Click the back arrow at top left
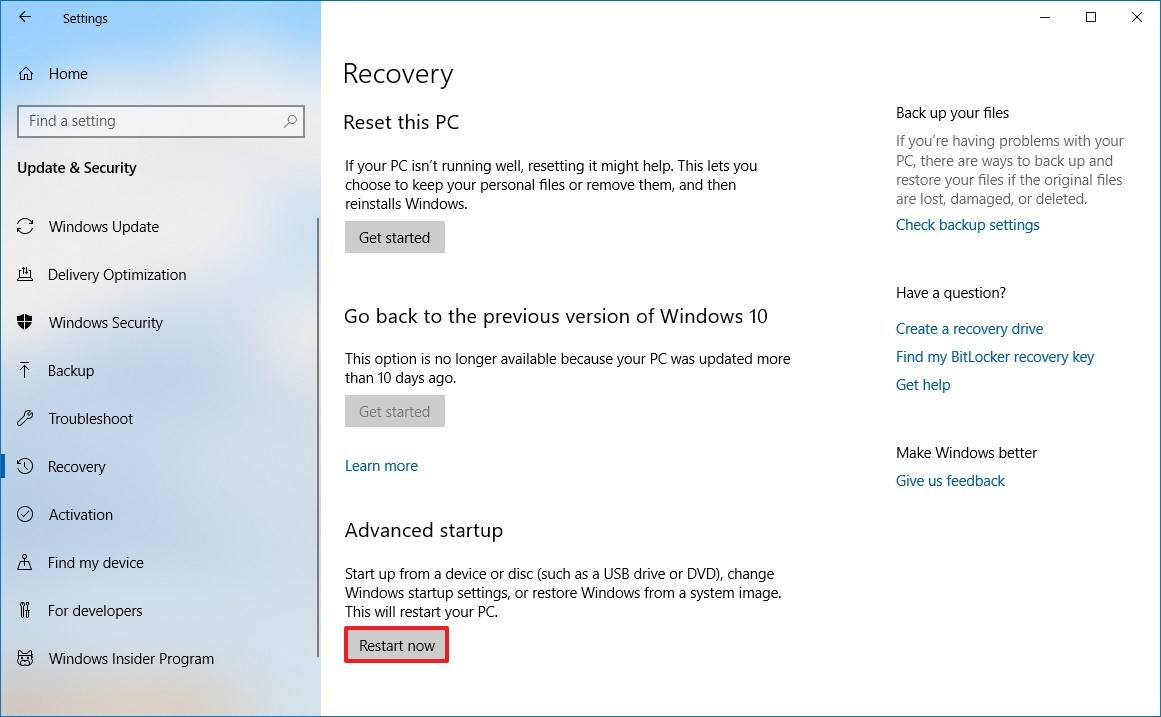The height and width of the screenshot is (717, 1161). (23, 17)
